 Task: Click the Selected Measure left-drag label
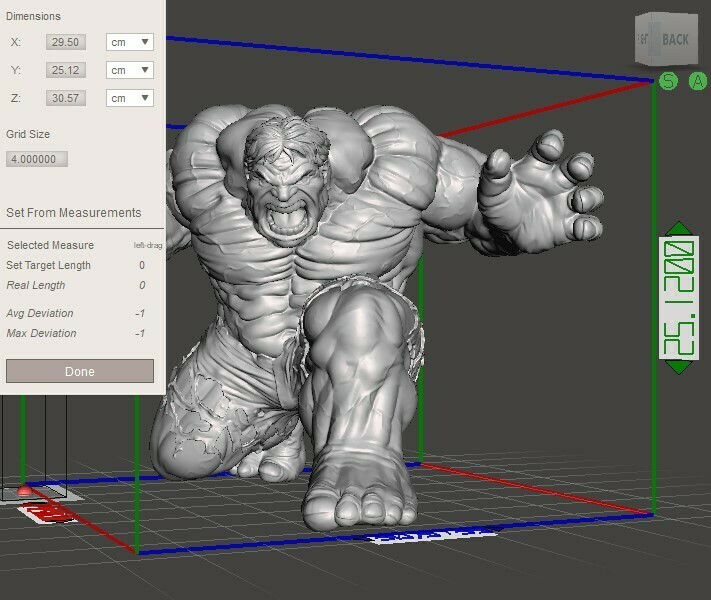[147, 245]
